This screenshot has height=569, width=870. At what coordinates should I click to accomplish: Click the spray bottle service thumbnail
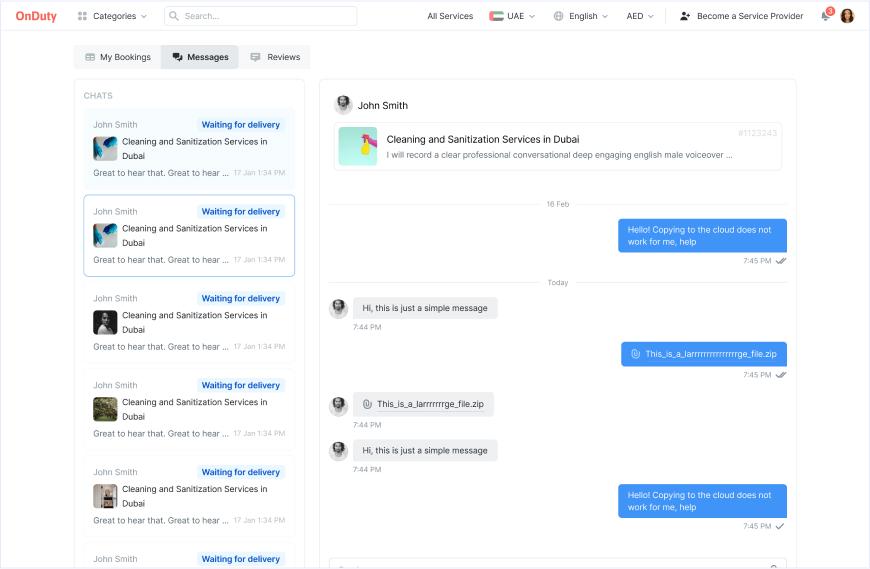(358, 146)
